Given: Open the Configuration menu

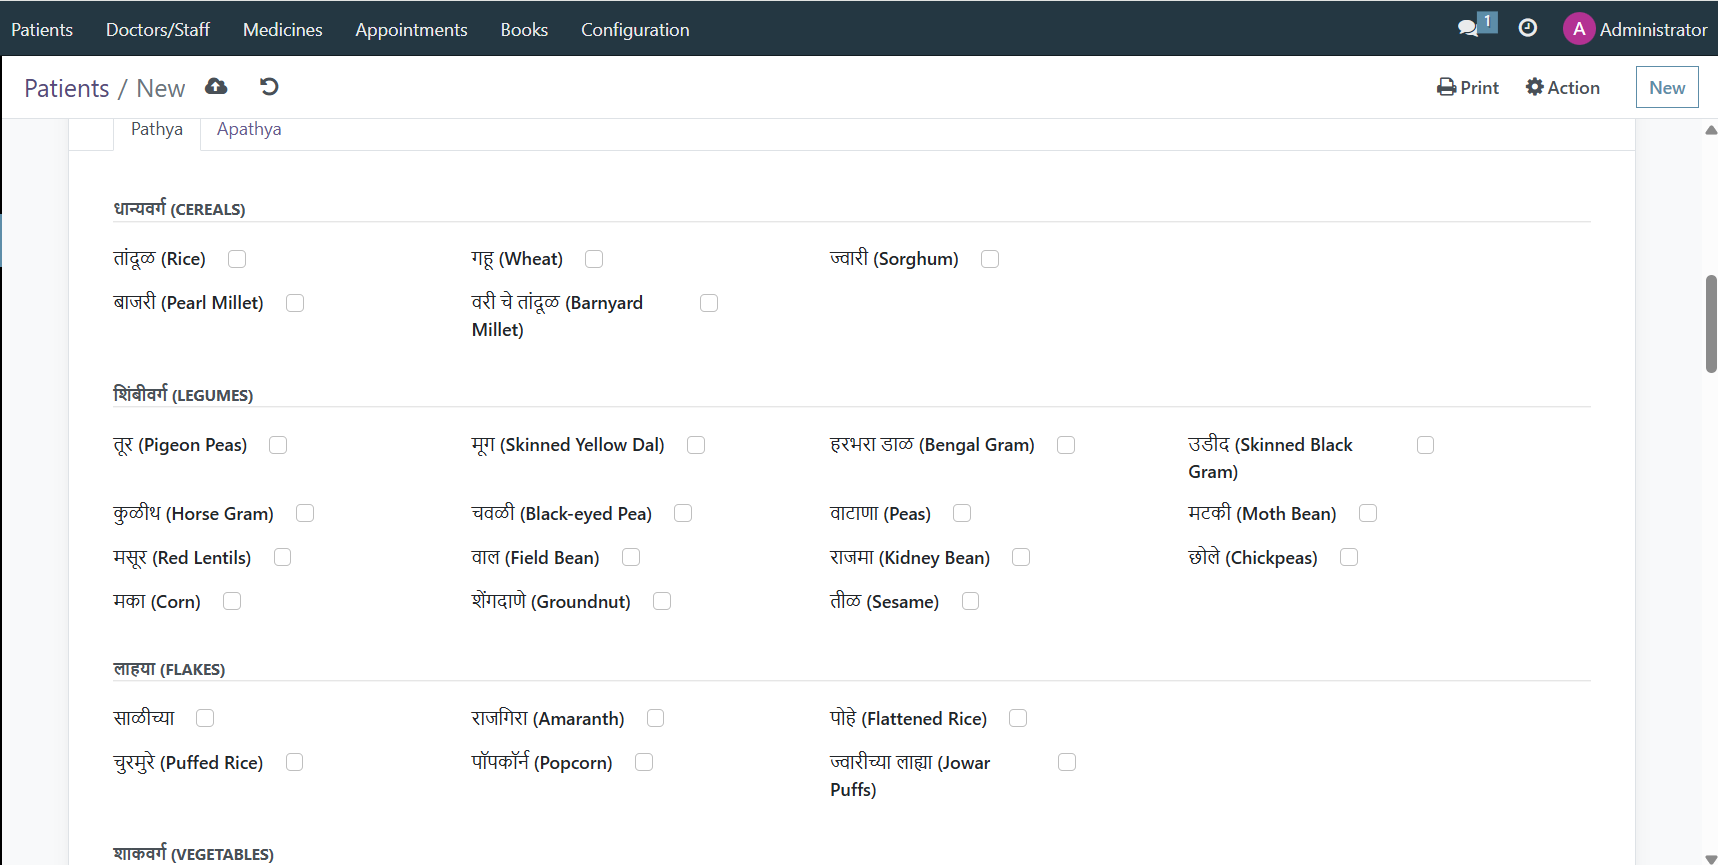Looking at the screenshot, I should pos(635,29).
